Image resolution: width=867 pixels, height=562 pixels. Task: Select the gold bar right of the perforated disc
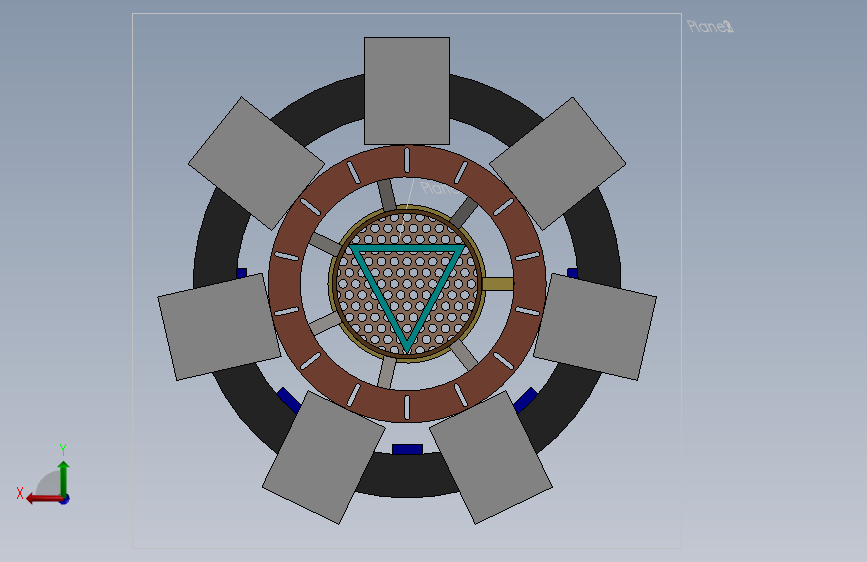[x=498, y=284]
